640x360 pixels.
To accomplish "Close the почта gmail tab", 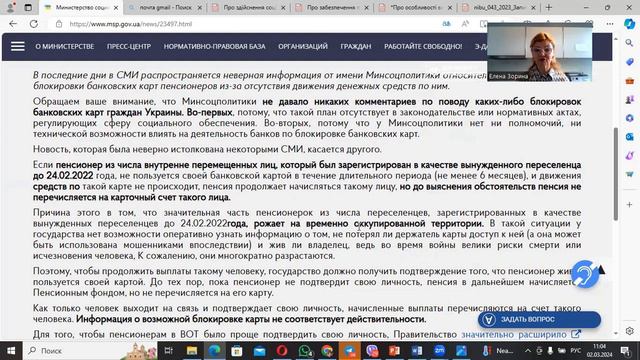I will point(200,8).
